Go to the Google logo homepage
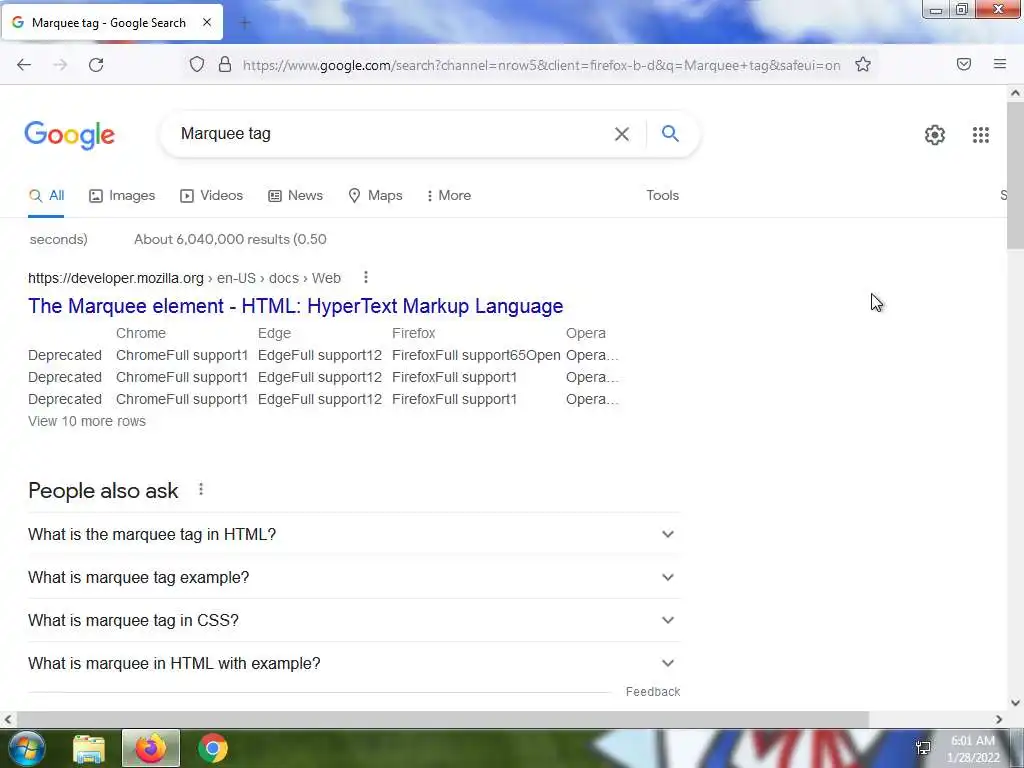The width and height of the screenshot is (1024, 768). pyautogui.click(x=69, y=135)
